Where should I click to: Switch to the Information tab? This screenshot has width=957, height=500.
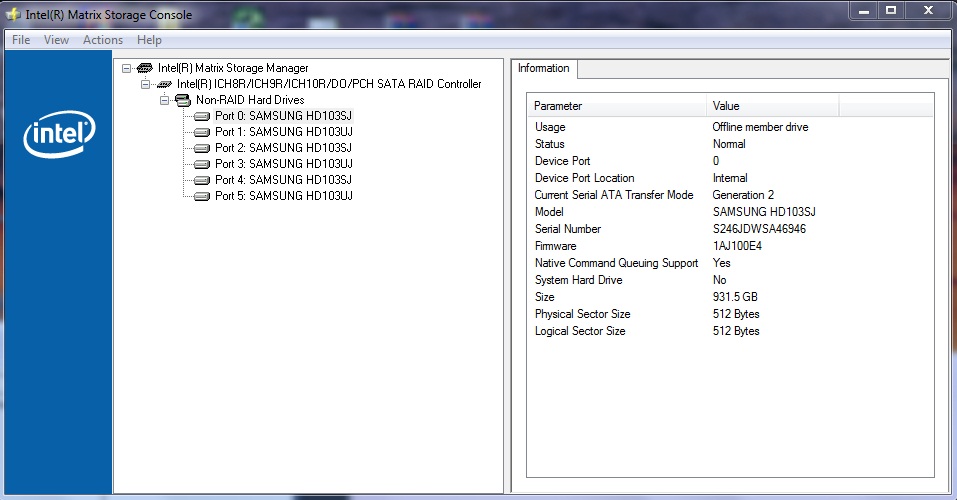click(544, 68)
